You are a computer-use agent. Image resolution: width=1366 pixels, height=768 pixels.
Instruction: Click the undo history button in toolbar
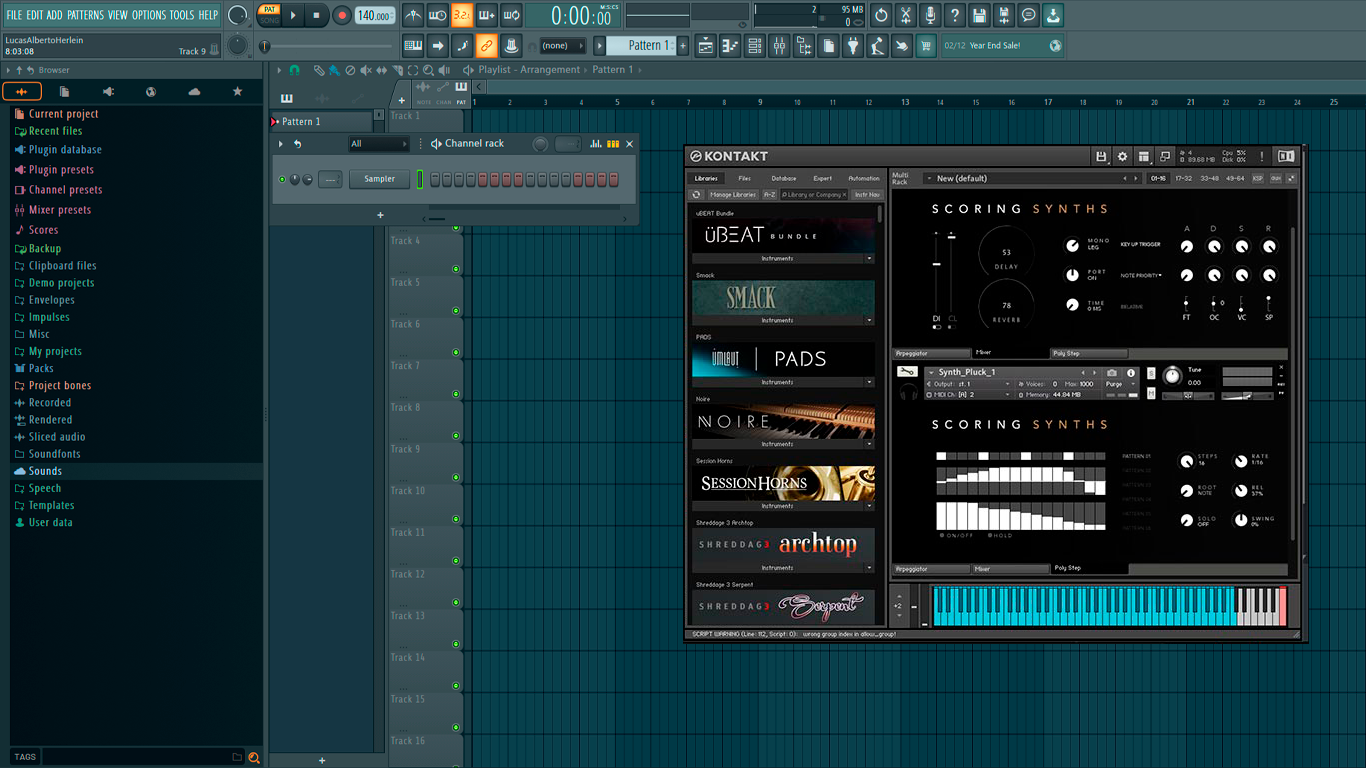click(x=881, y=15)
